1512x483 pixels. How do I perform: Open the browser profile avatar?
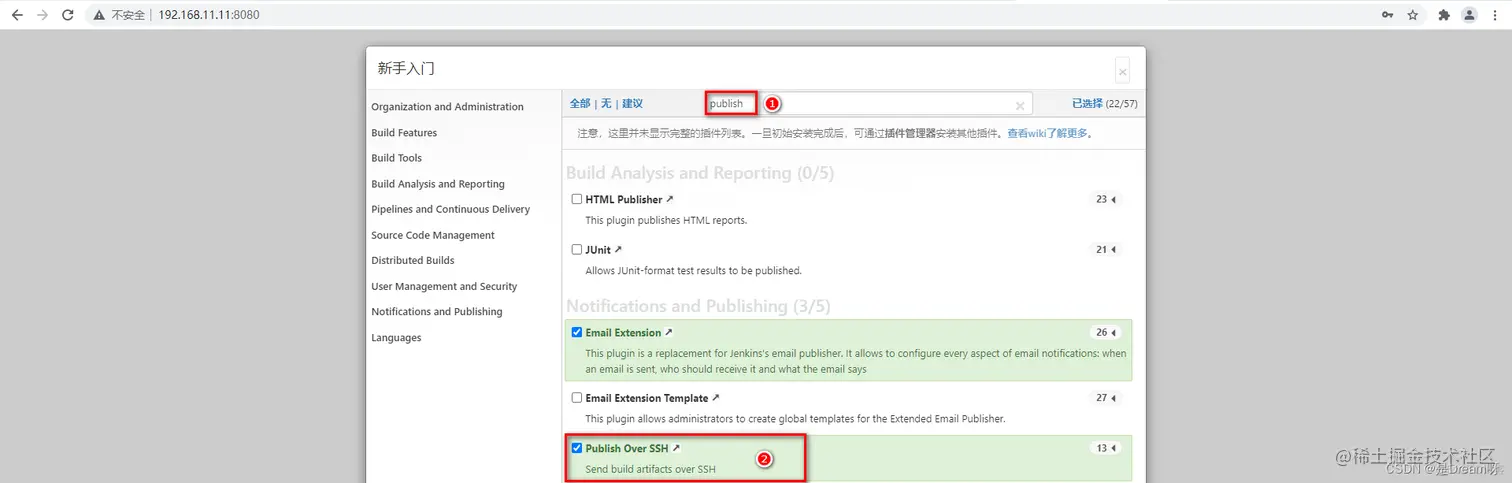1469,15
